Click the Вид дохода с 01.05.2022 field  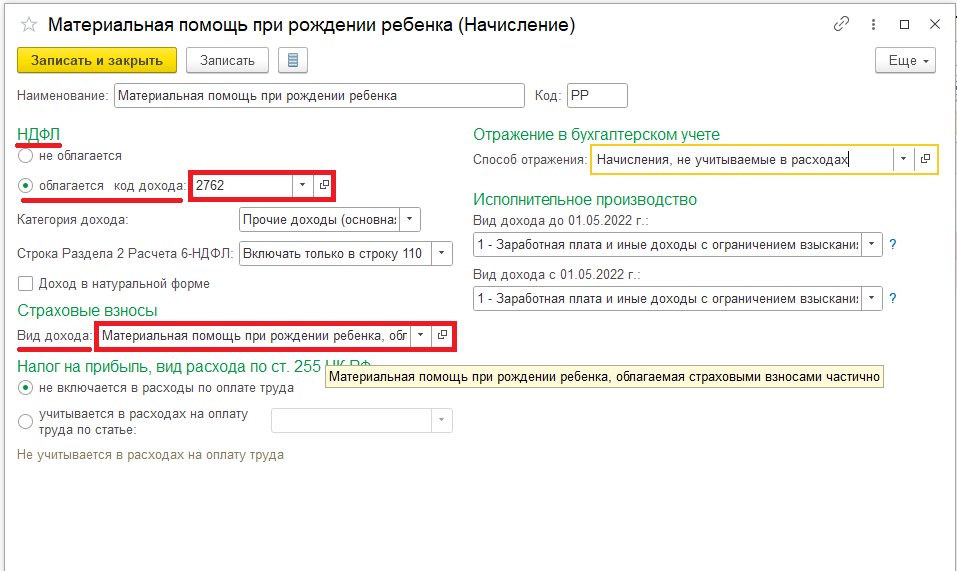(x=667, y=299)
